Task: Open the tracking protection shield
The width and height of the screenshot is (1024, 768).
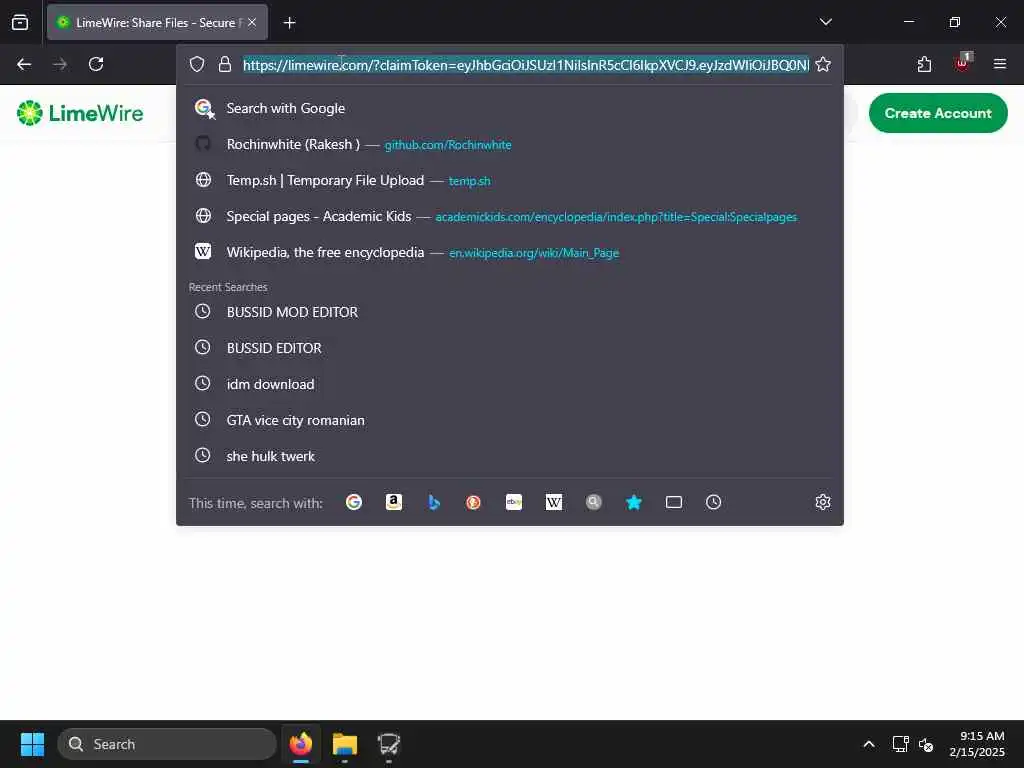Action: tap(197, 64)
